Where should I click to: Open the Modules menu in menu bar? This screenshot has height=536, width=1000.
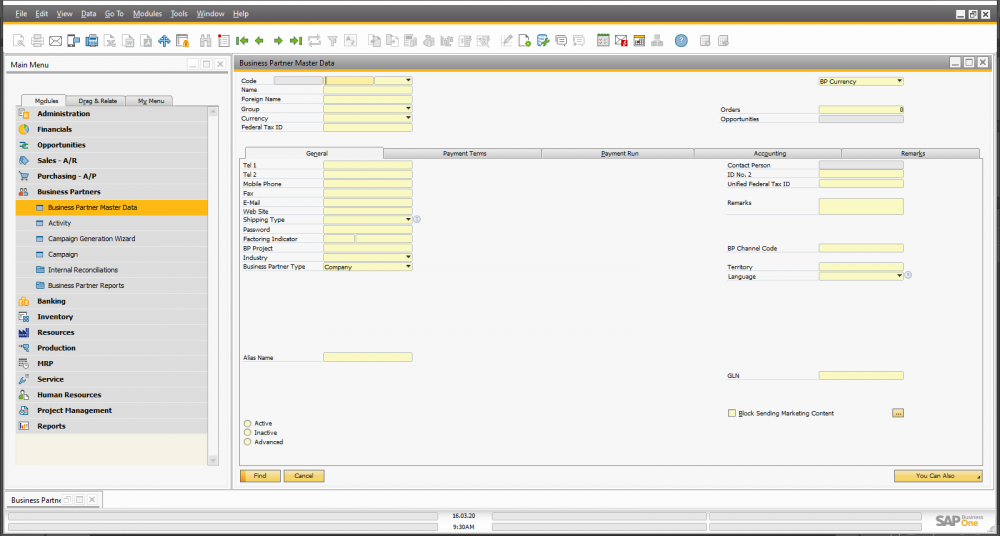pos(147,14)
